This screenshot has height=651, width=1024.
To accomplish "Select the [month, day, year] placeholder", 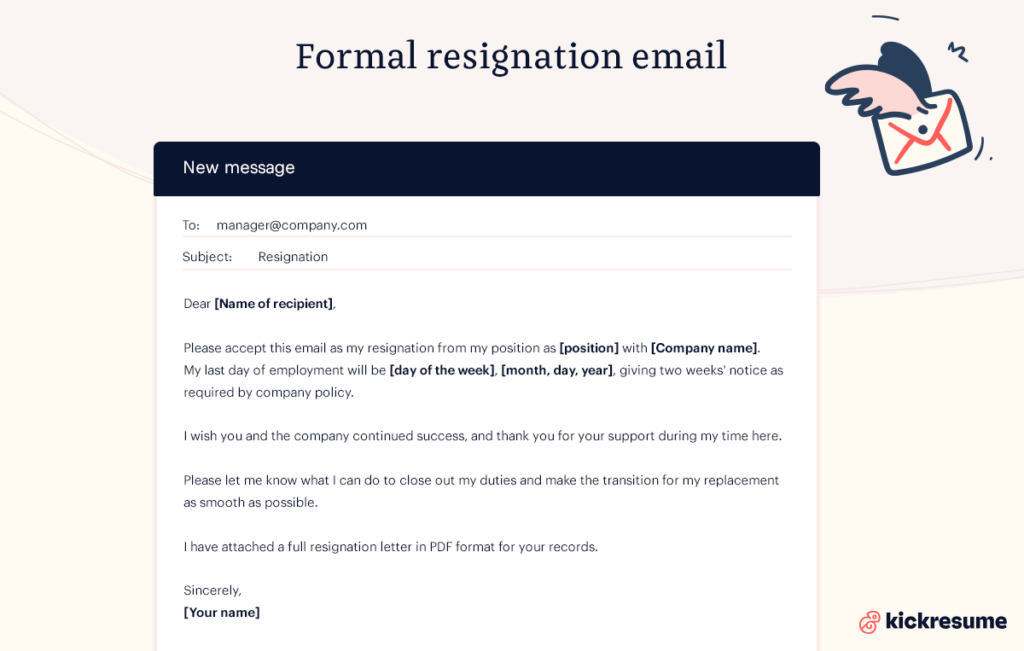I will click(557, 370).
